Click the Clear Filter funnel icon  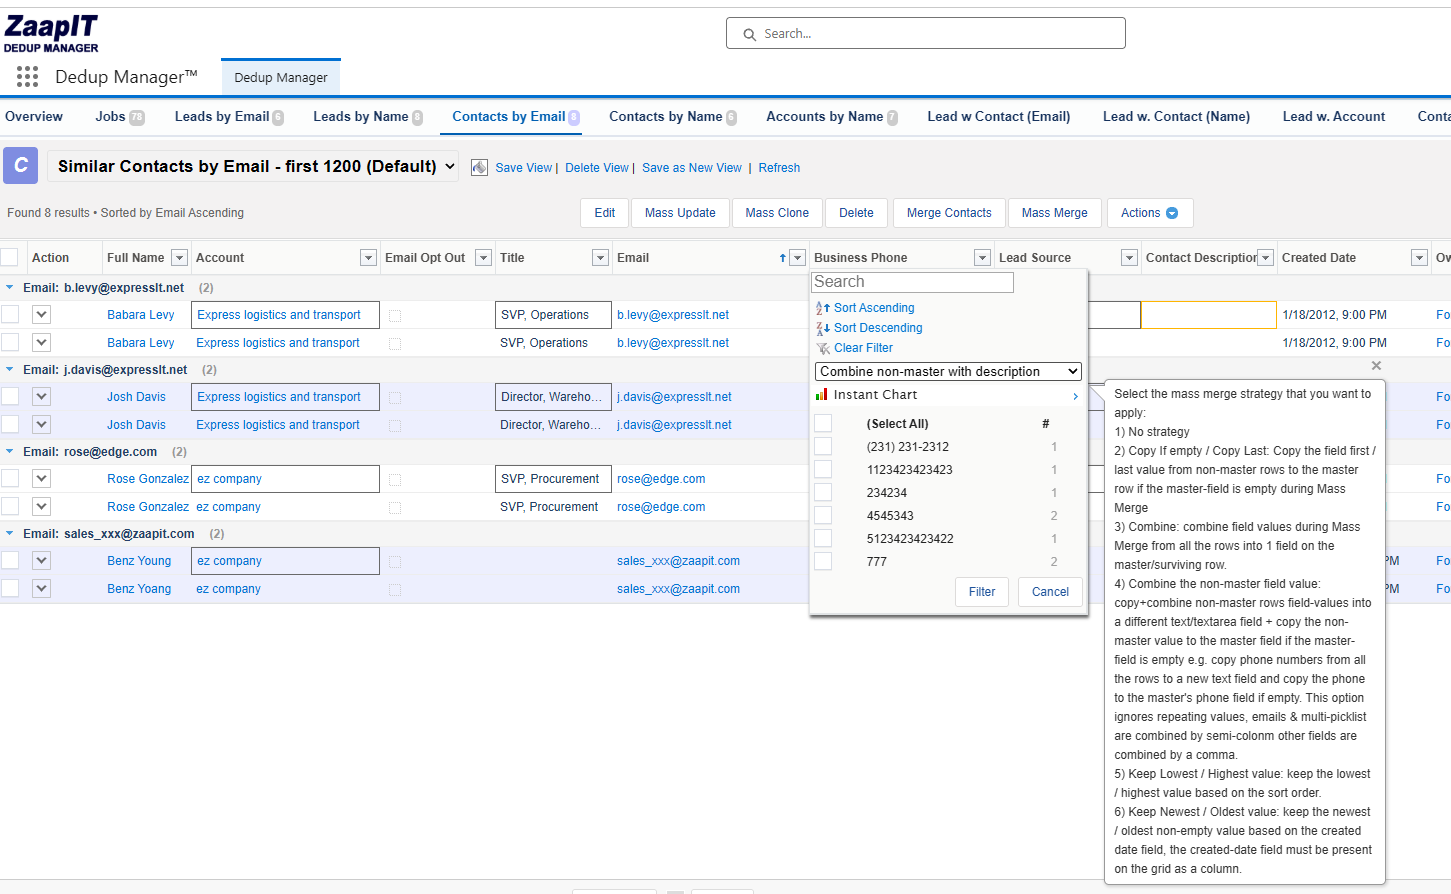click(x=823, y=348)
